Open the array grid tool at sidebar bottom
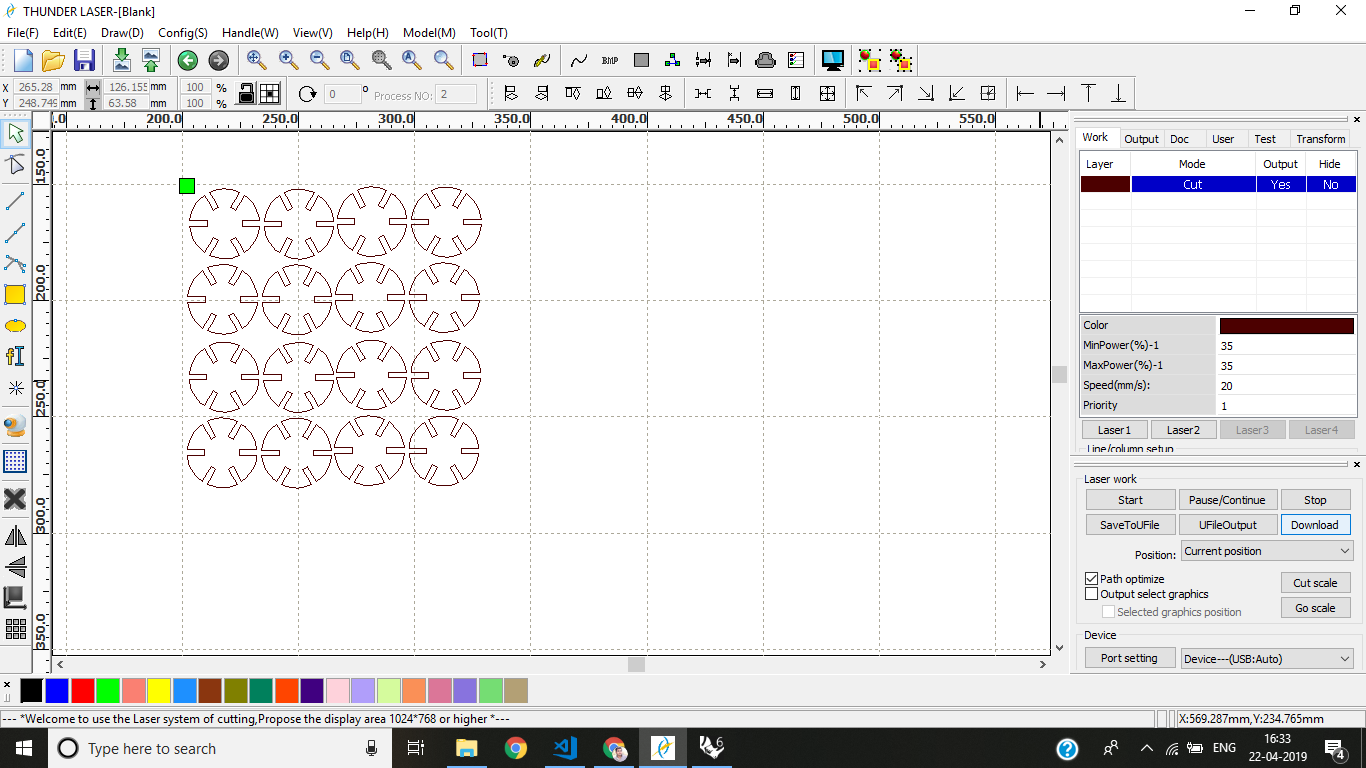1366x768 pixels. click(x=15, y=629)
